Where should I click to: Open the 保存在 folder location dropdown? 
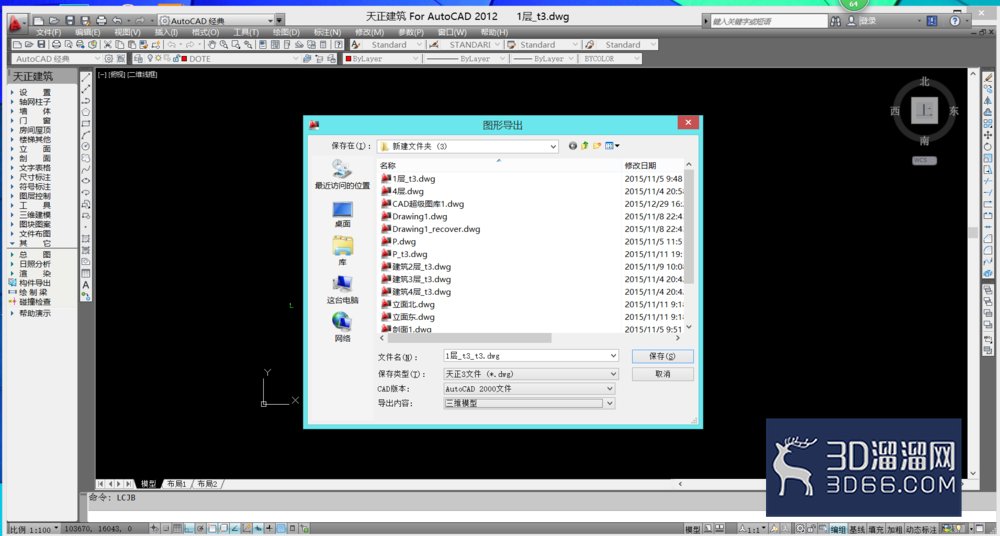(x=467, y=146)
